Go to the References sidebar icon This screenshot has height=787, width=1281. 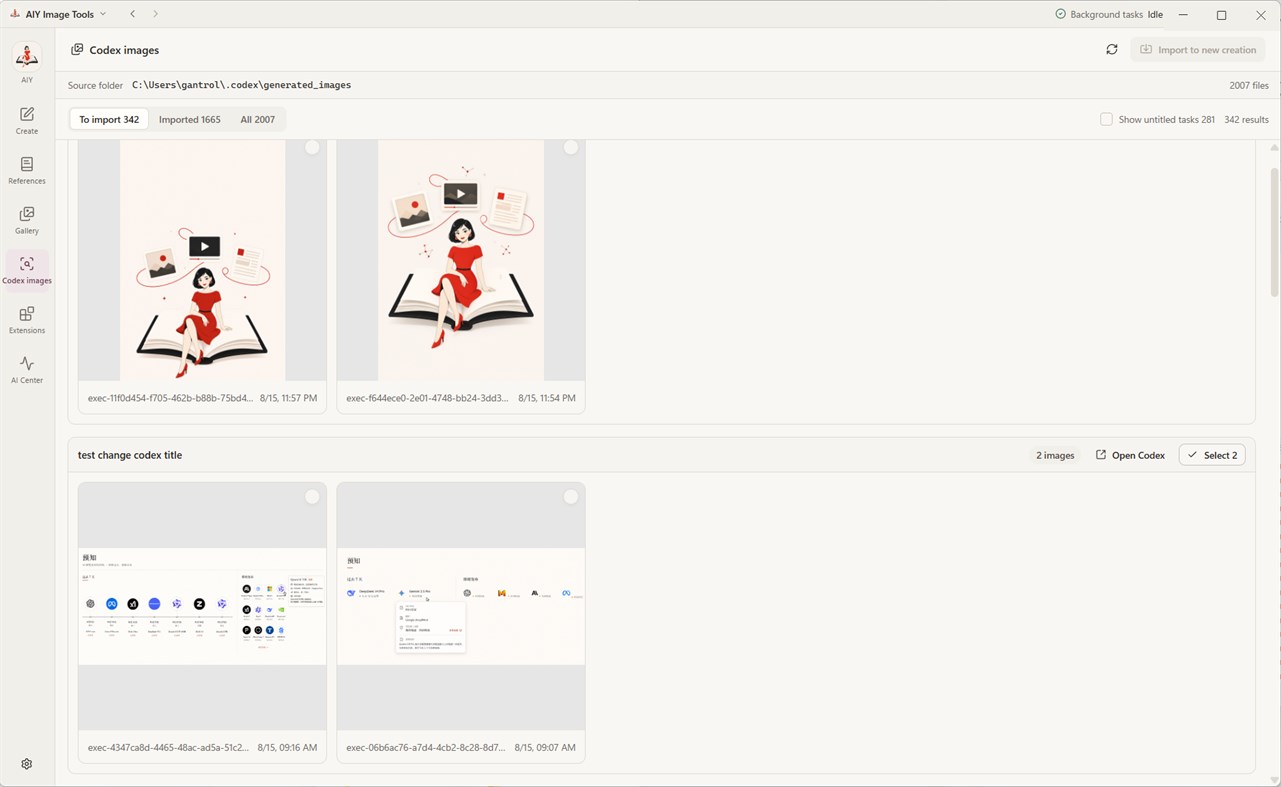pos(27,171)
